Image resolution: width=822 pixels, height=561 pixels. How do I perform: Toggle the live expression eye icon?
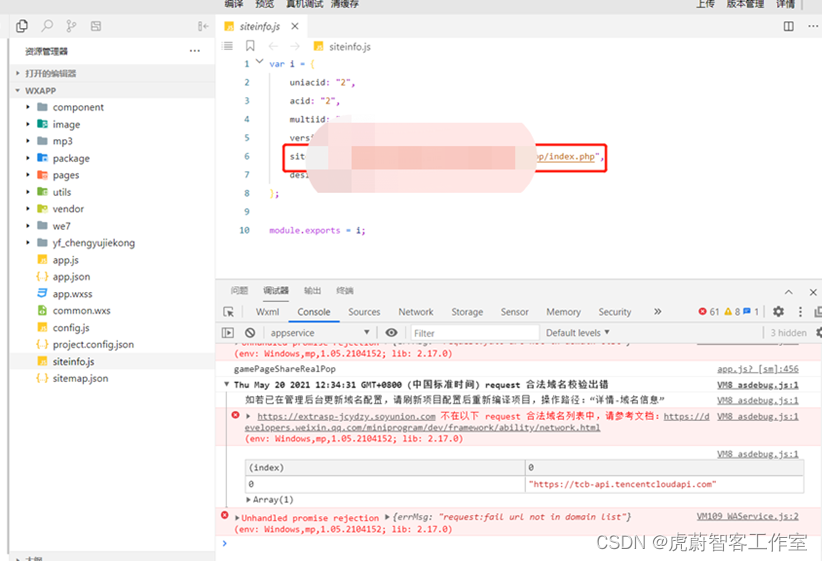(x=391, y=332)
